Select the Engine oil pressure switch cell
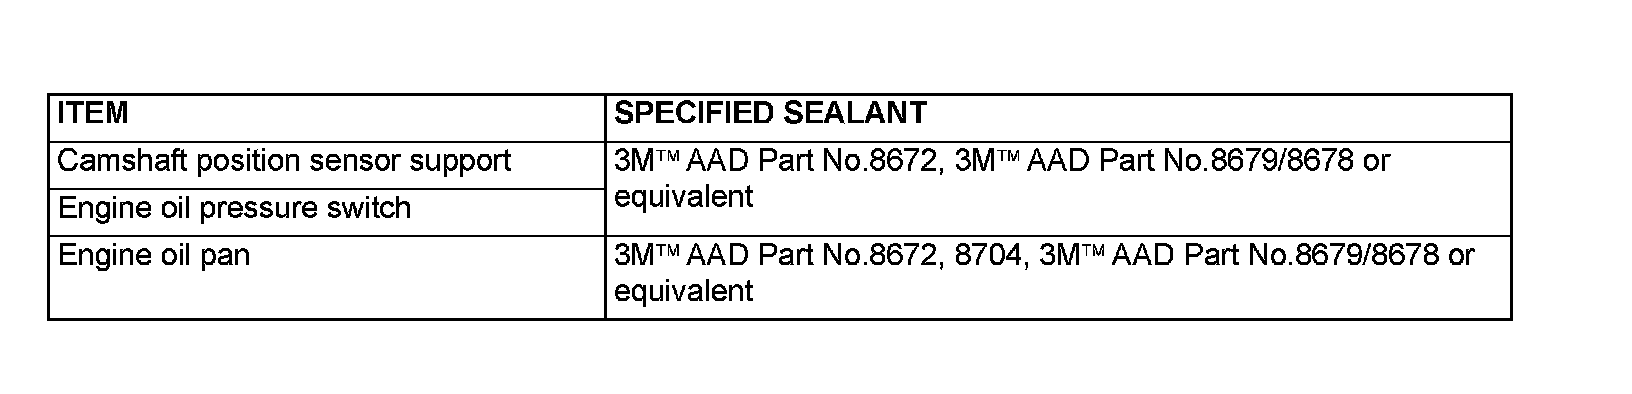The width and height of the screenshot is (1632, 394). pos(327,211)
